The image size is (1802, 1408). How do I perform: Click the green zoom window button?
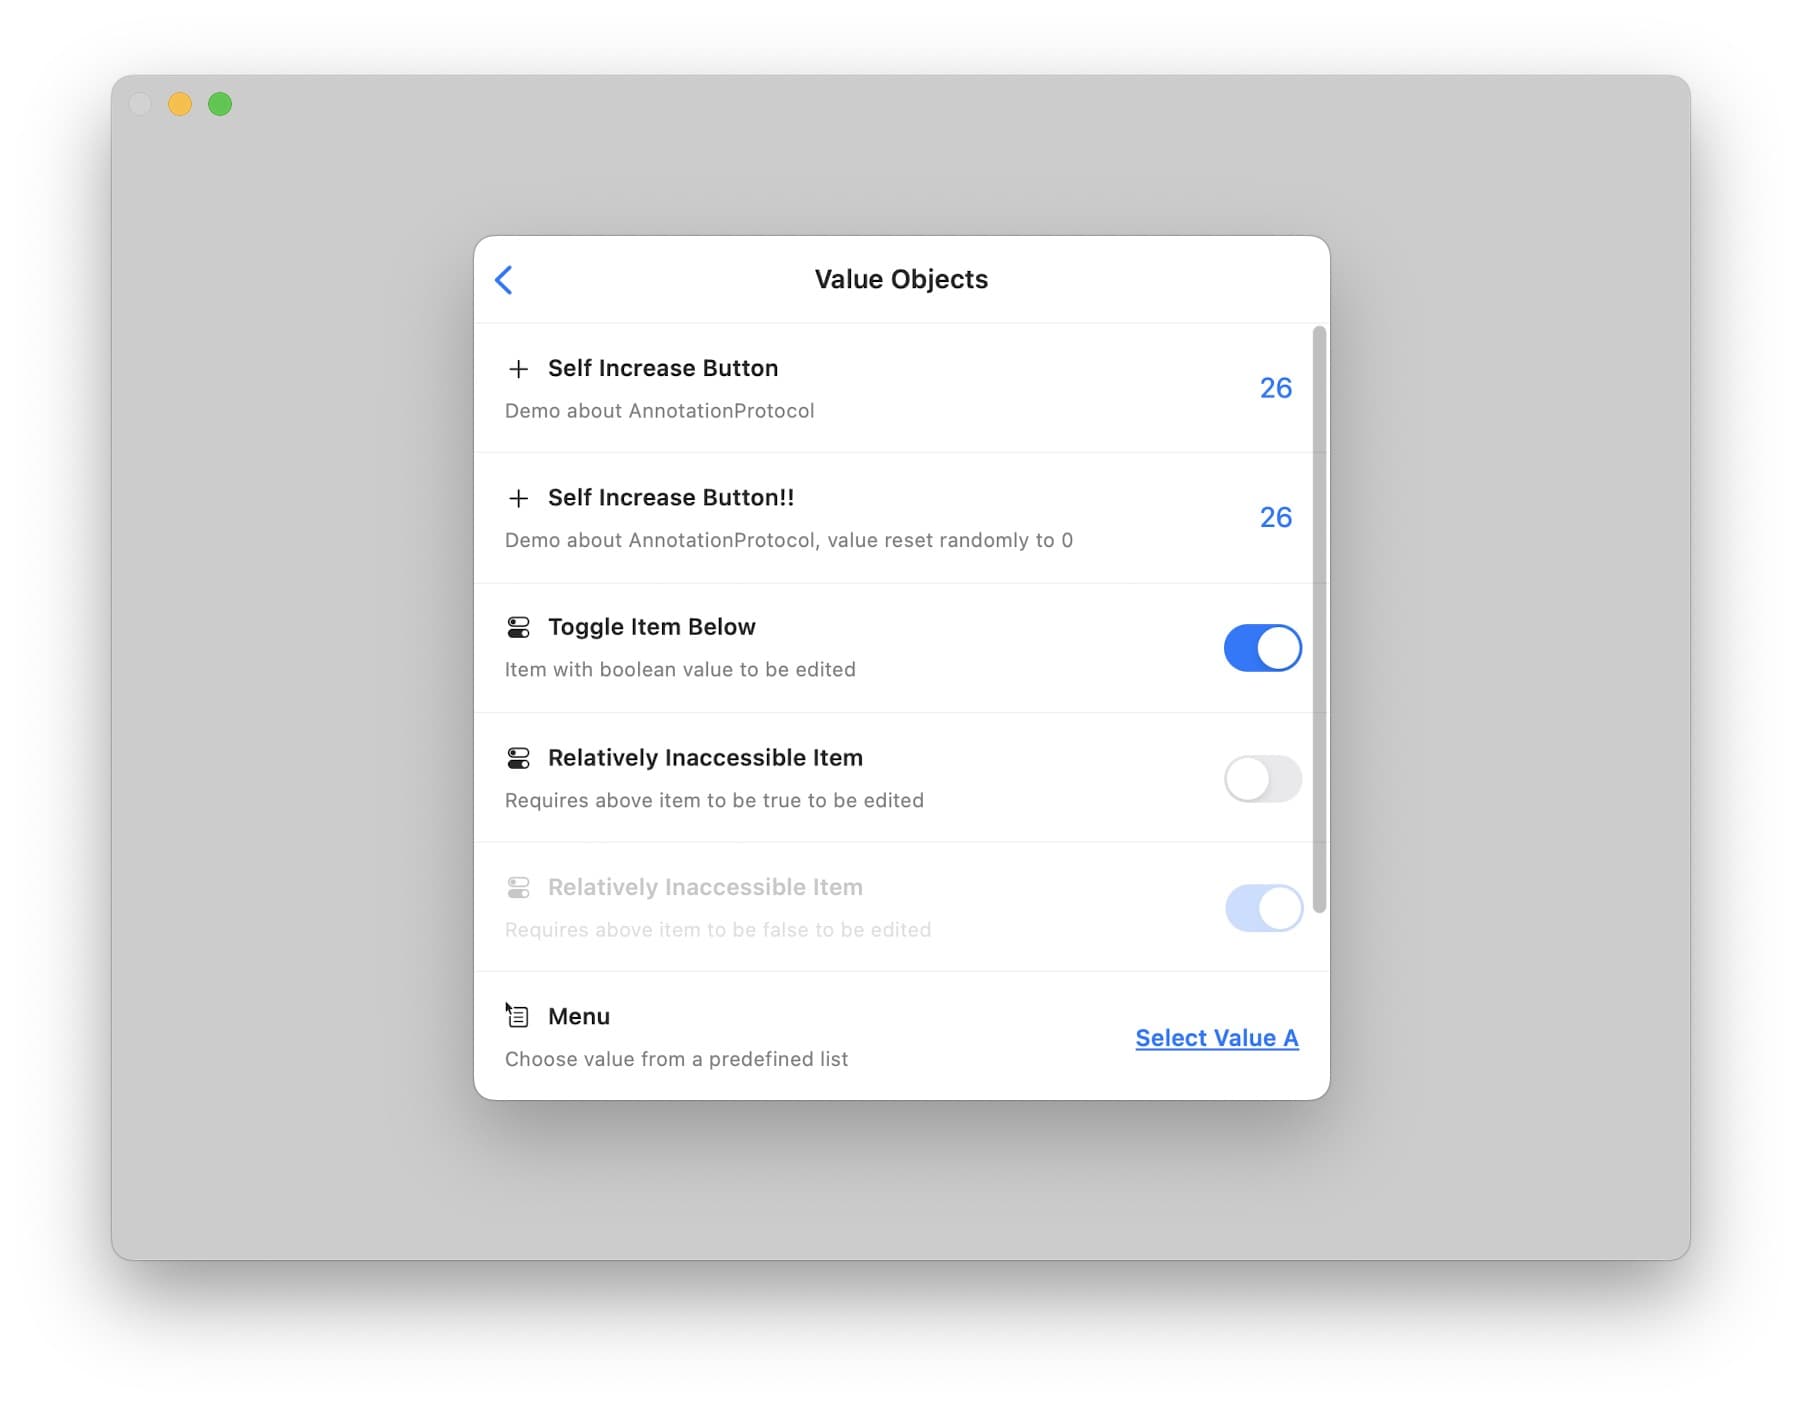220,104
